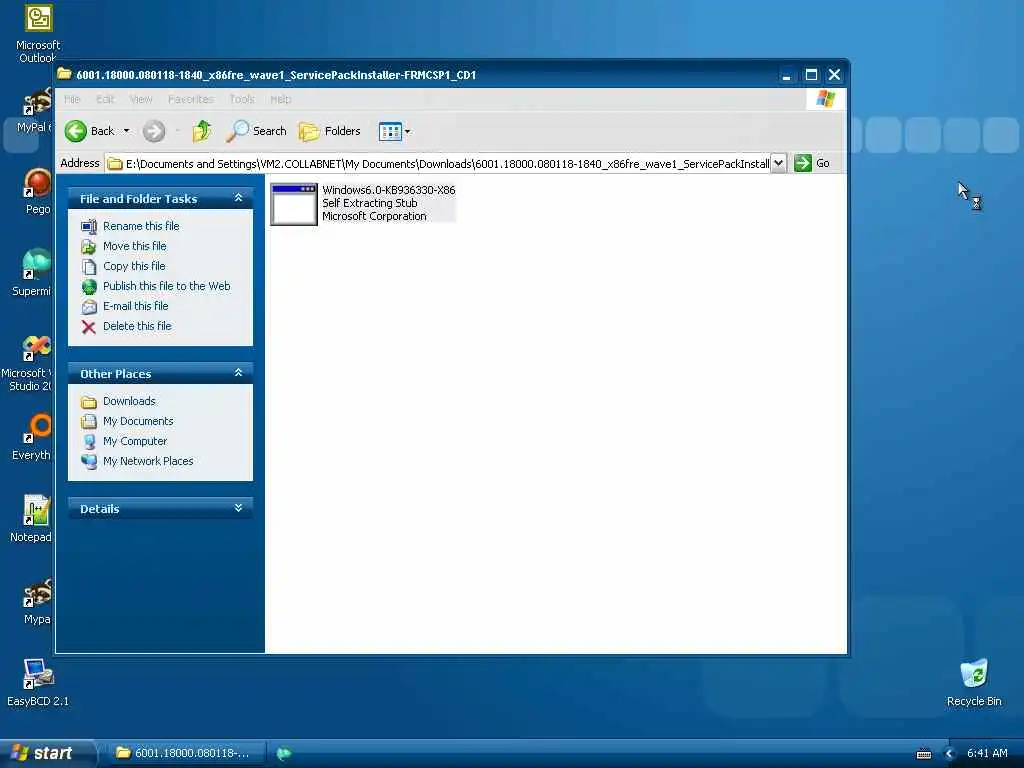The height and width of the screenshot is (768, 1024).
Task: Open My Computer in Other Places
Action: point(135,441)
